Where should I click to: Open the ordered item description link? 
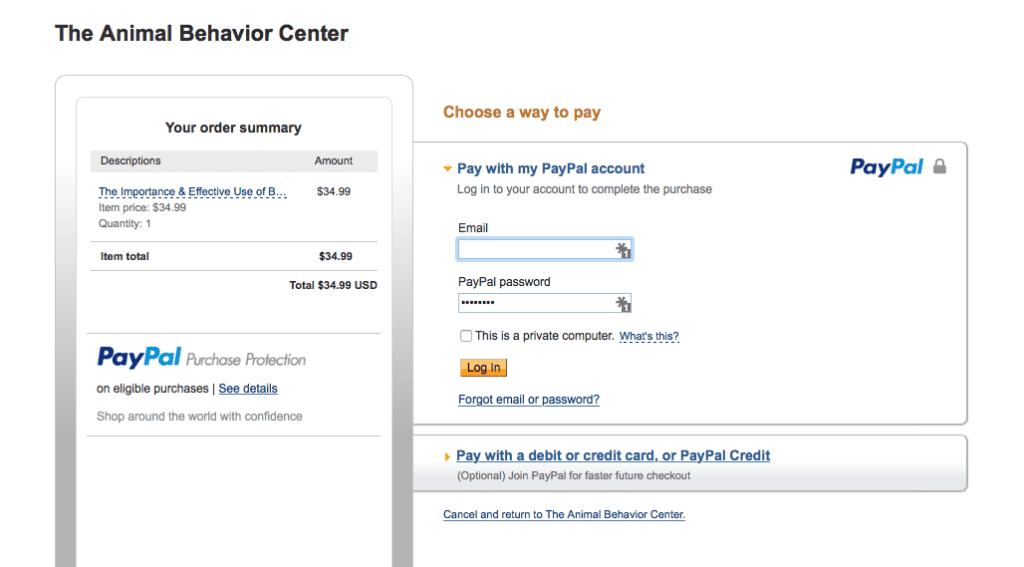coord(193,192)
